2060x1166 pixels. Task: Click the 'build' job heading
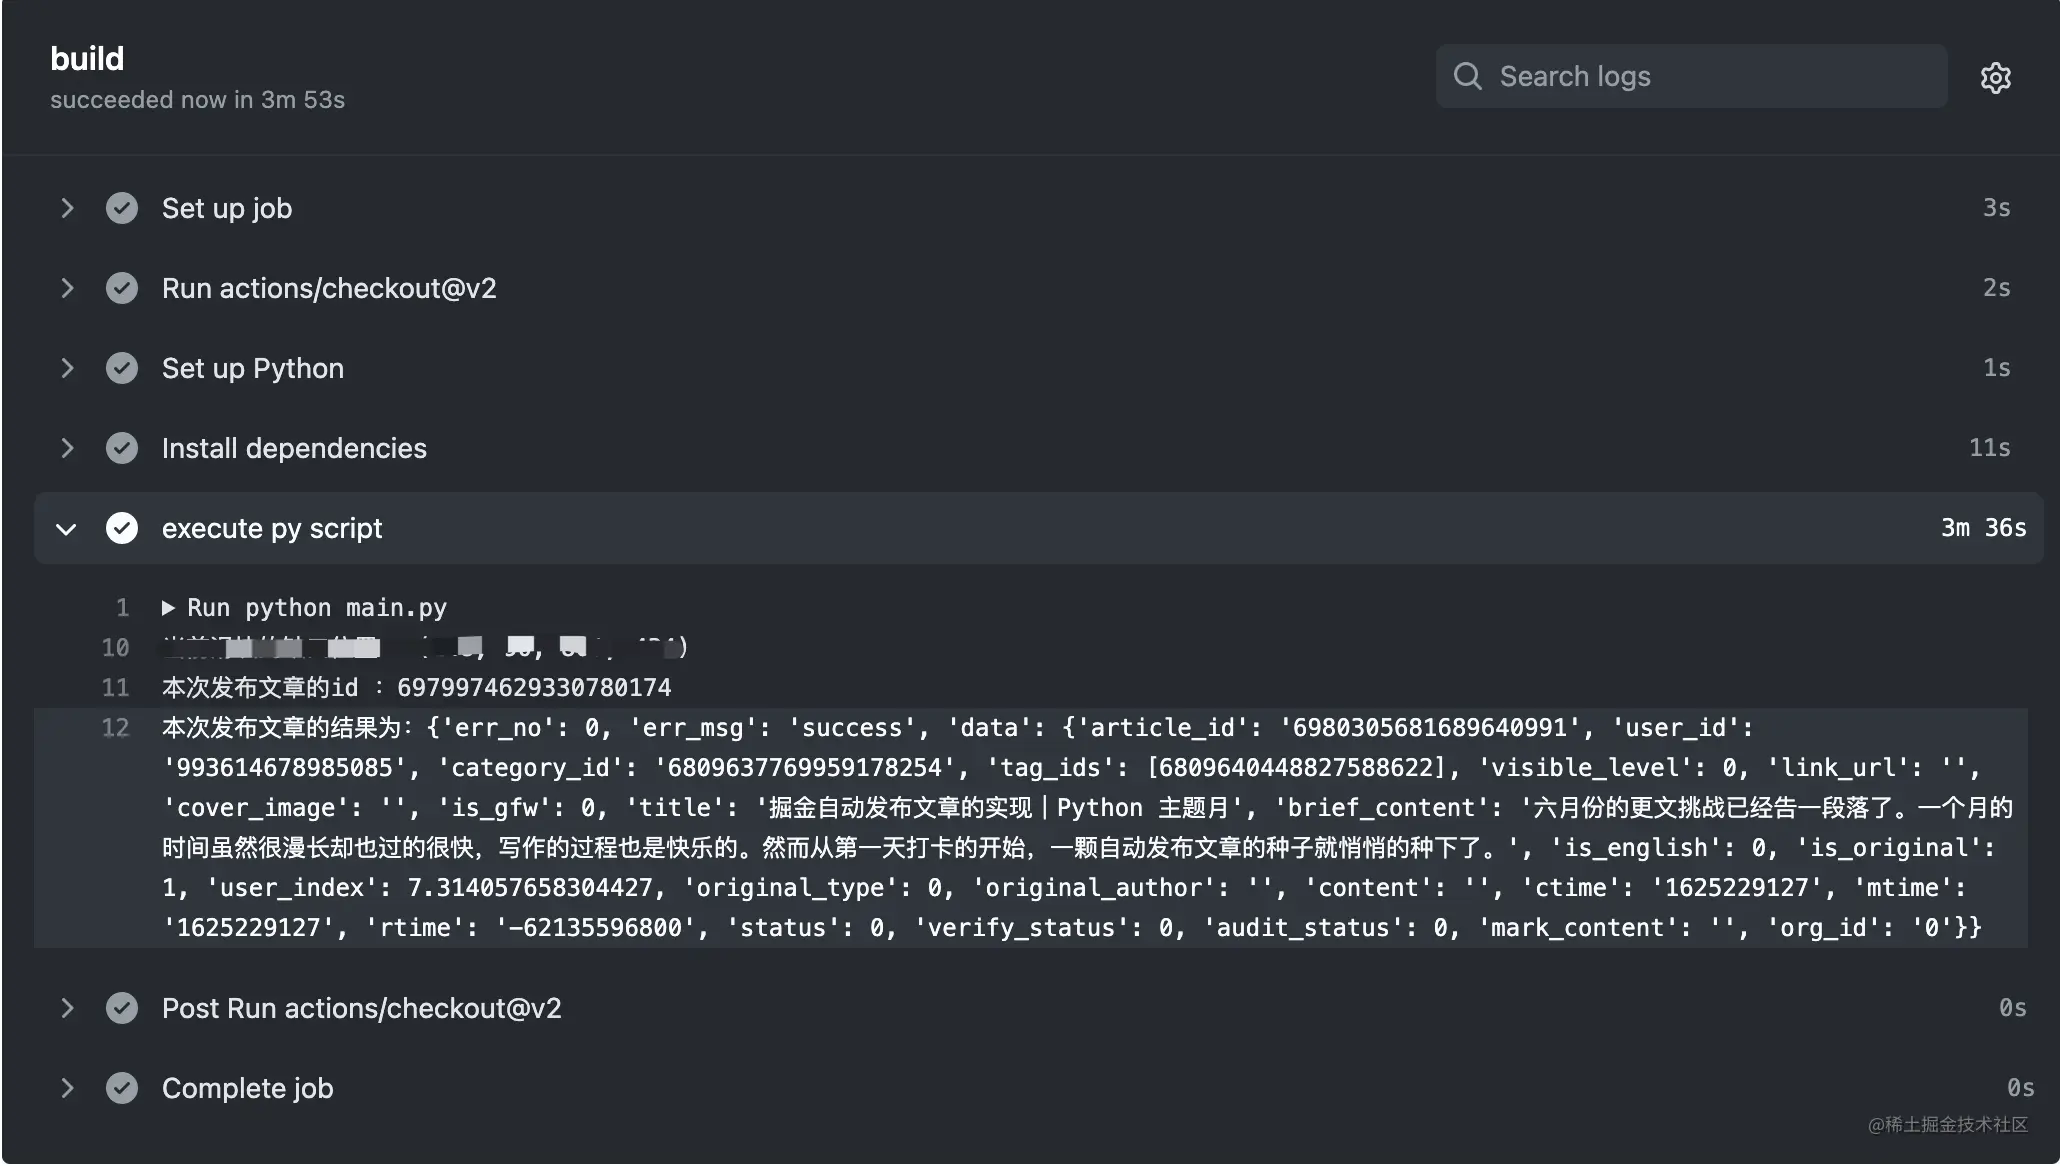(x=87, y=59)
